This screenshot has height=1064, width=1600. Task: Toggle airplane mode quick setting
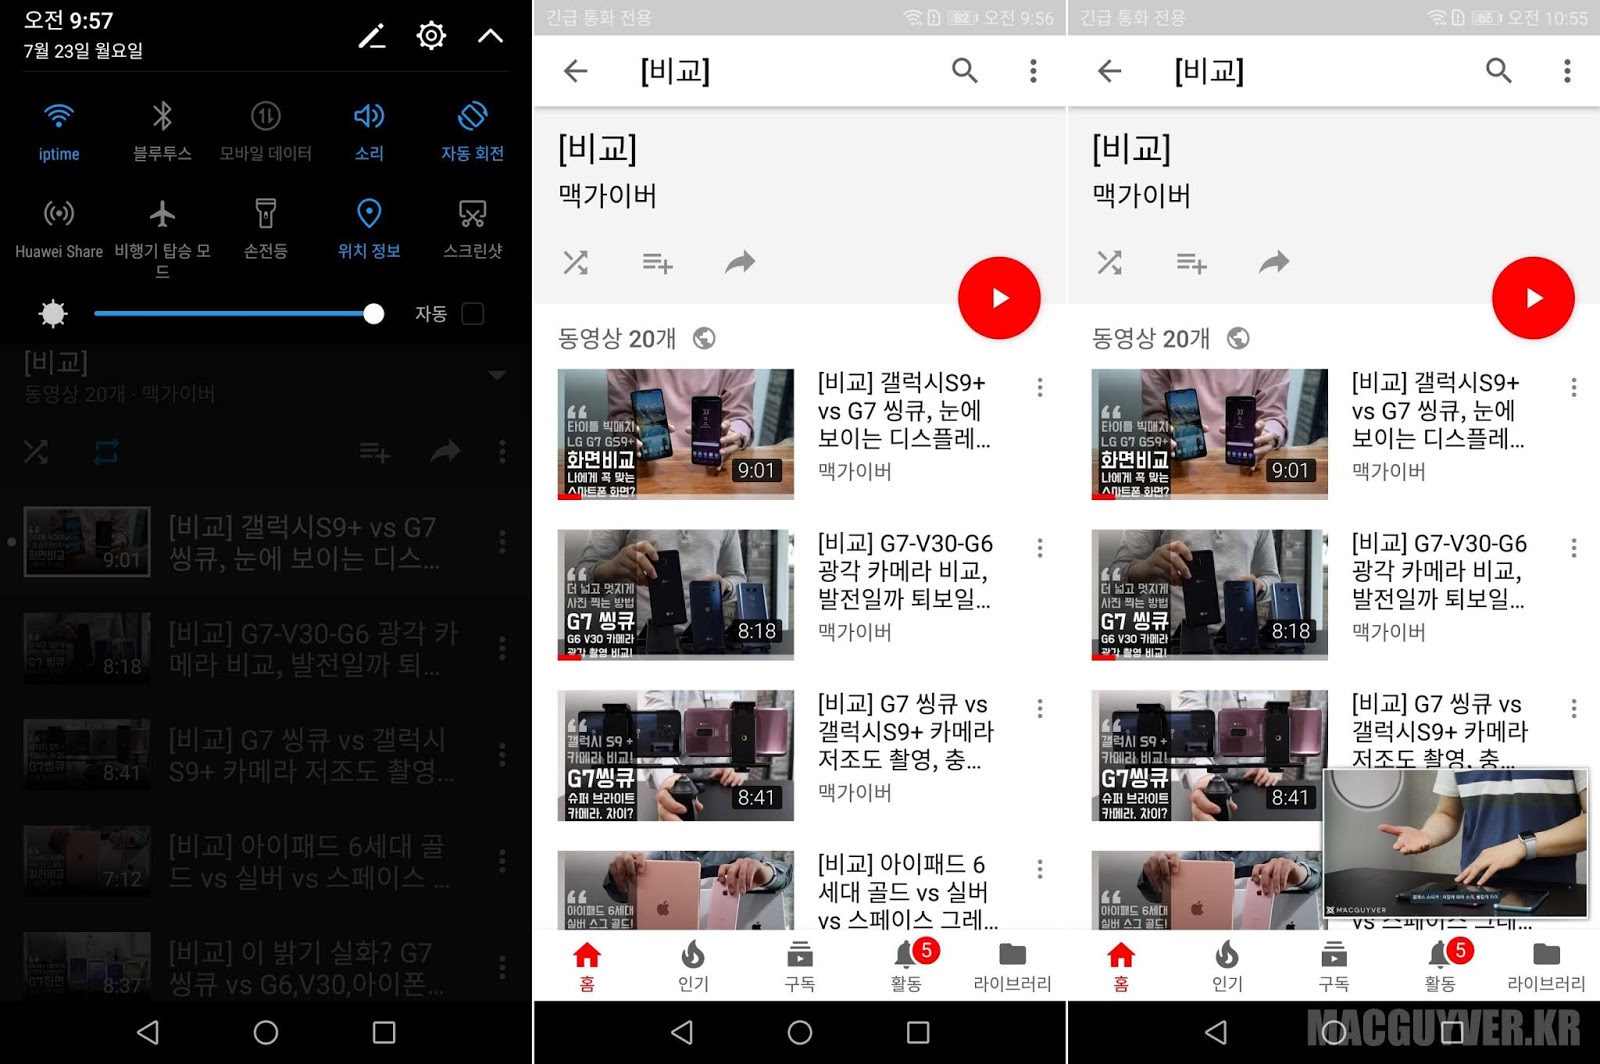(162, 238)
